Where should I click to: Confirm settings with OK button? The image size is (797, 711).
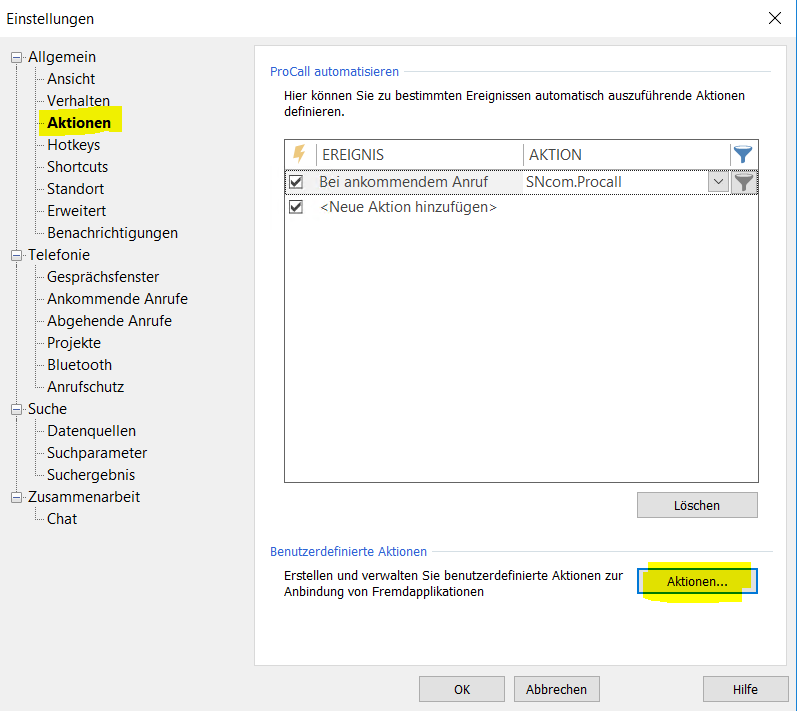pyautogui.click(x=461, y=689)
